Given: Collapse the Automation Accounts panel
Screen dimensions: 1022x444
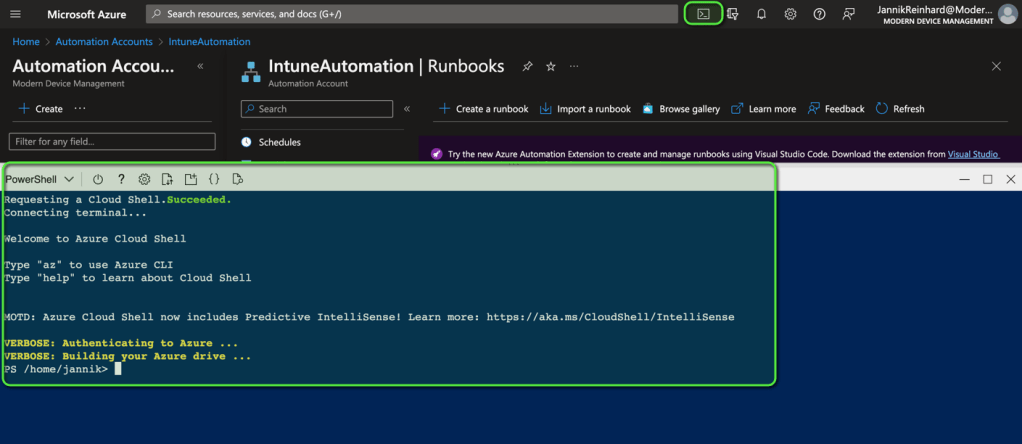Looking at the screenshot, I should tap(200, 66).
